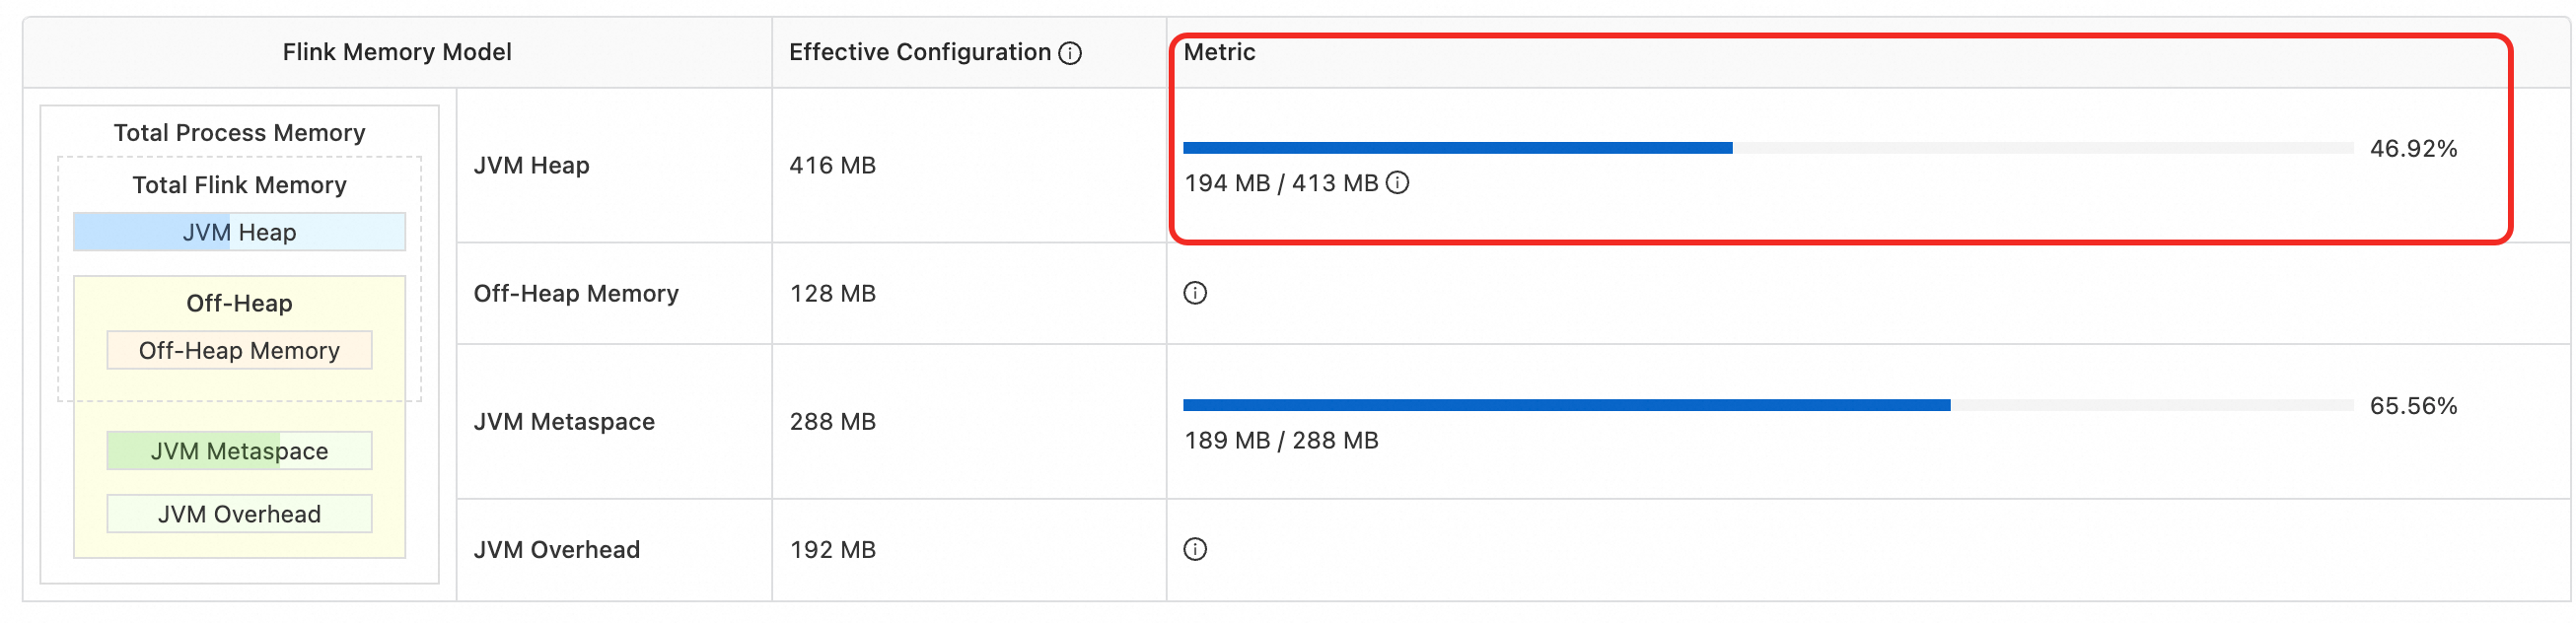Image resolution: width=2576 pixels, height=623 pixels.
Task: Select the Off-Heap Memory box in memory diagram
Action: (239, 351)
